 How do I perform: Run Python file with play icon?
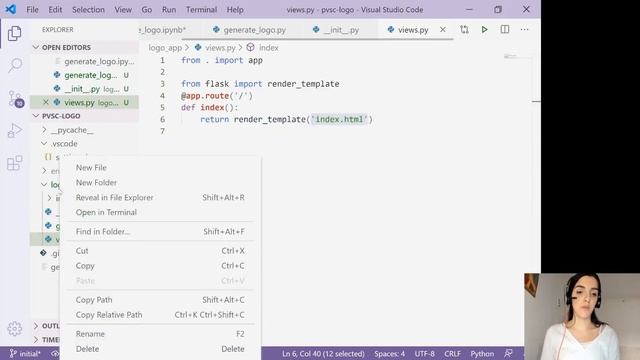coord(484,29)
